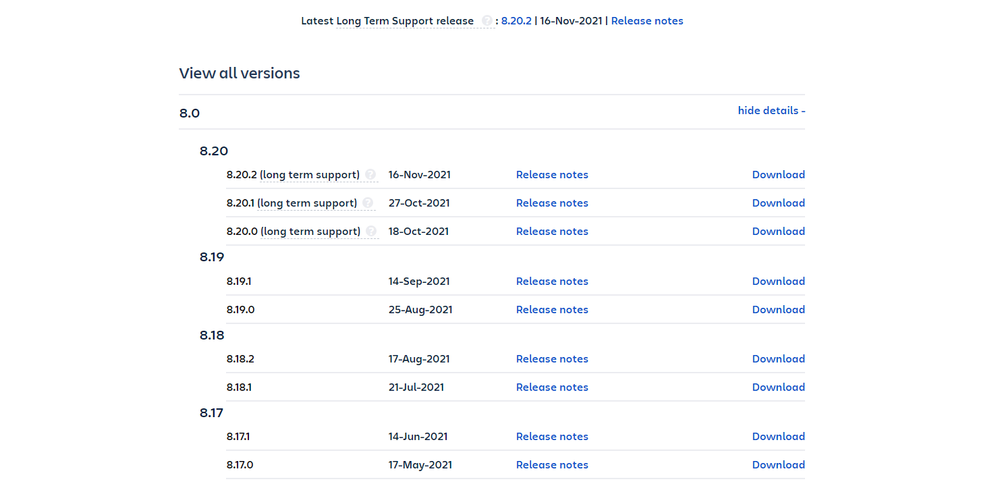Click the help icon next to 8.20.2 long term support

click(370, 174)
